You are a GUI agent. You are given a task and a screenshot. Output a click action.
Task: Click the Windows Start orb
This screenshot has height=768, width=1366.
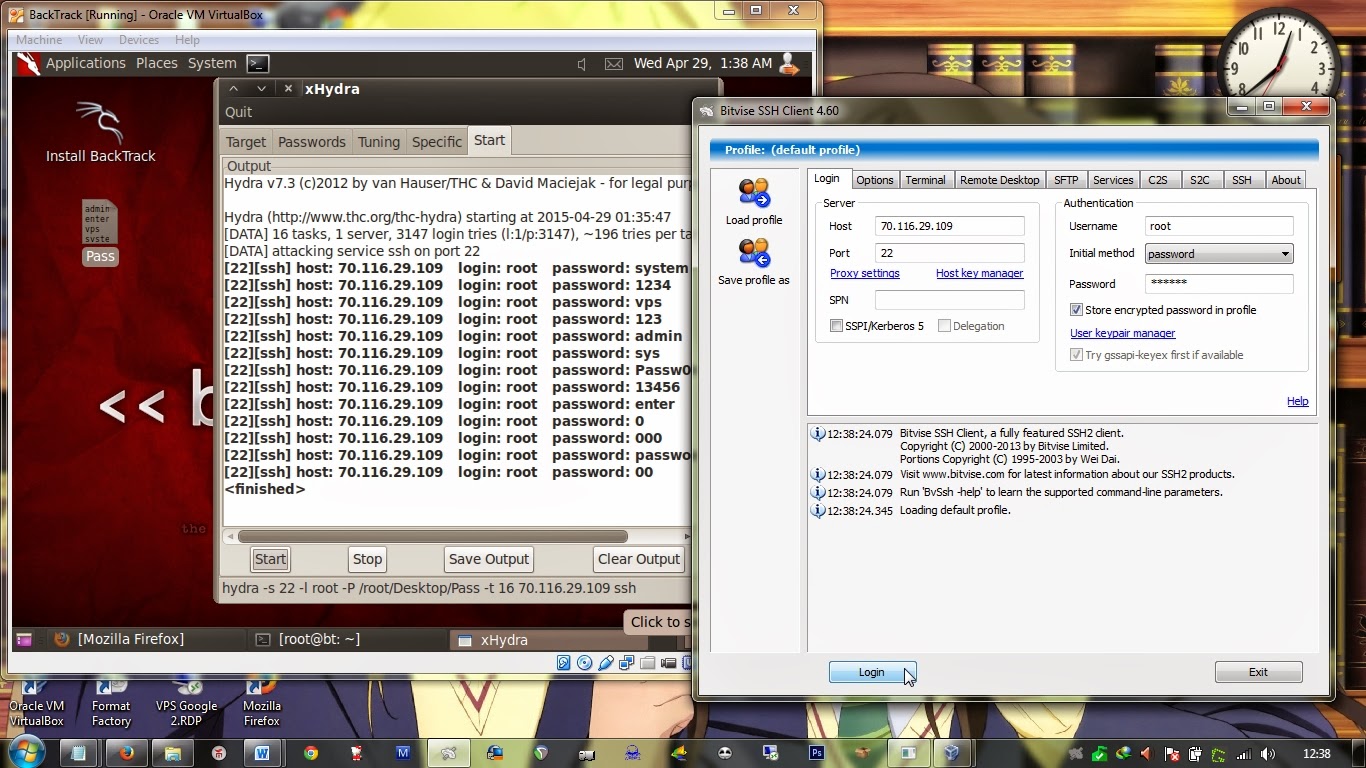[26, 752]
